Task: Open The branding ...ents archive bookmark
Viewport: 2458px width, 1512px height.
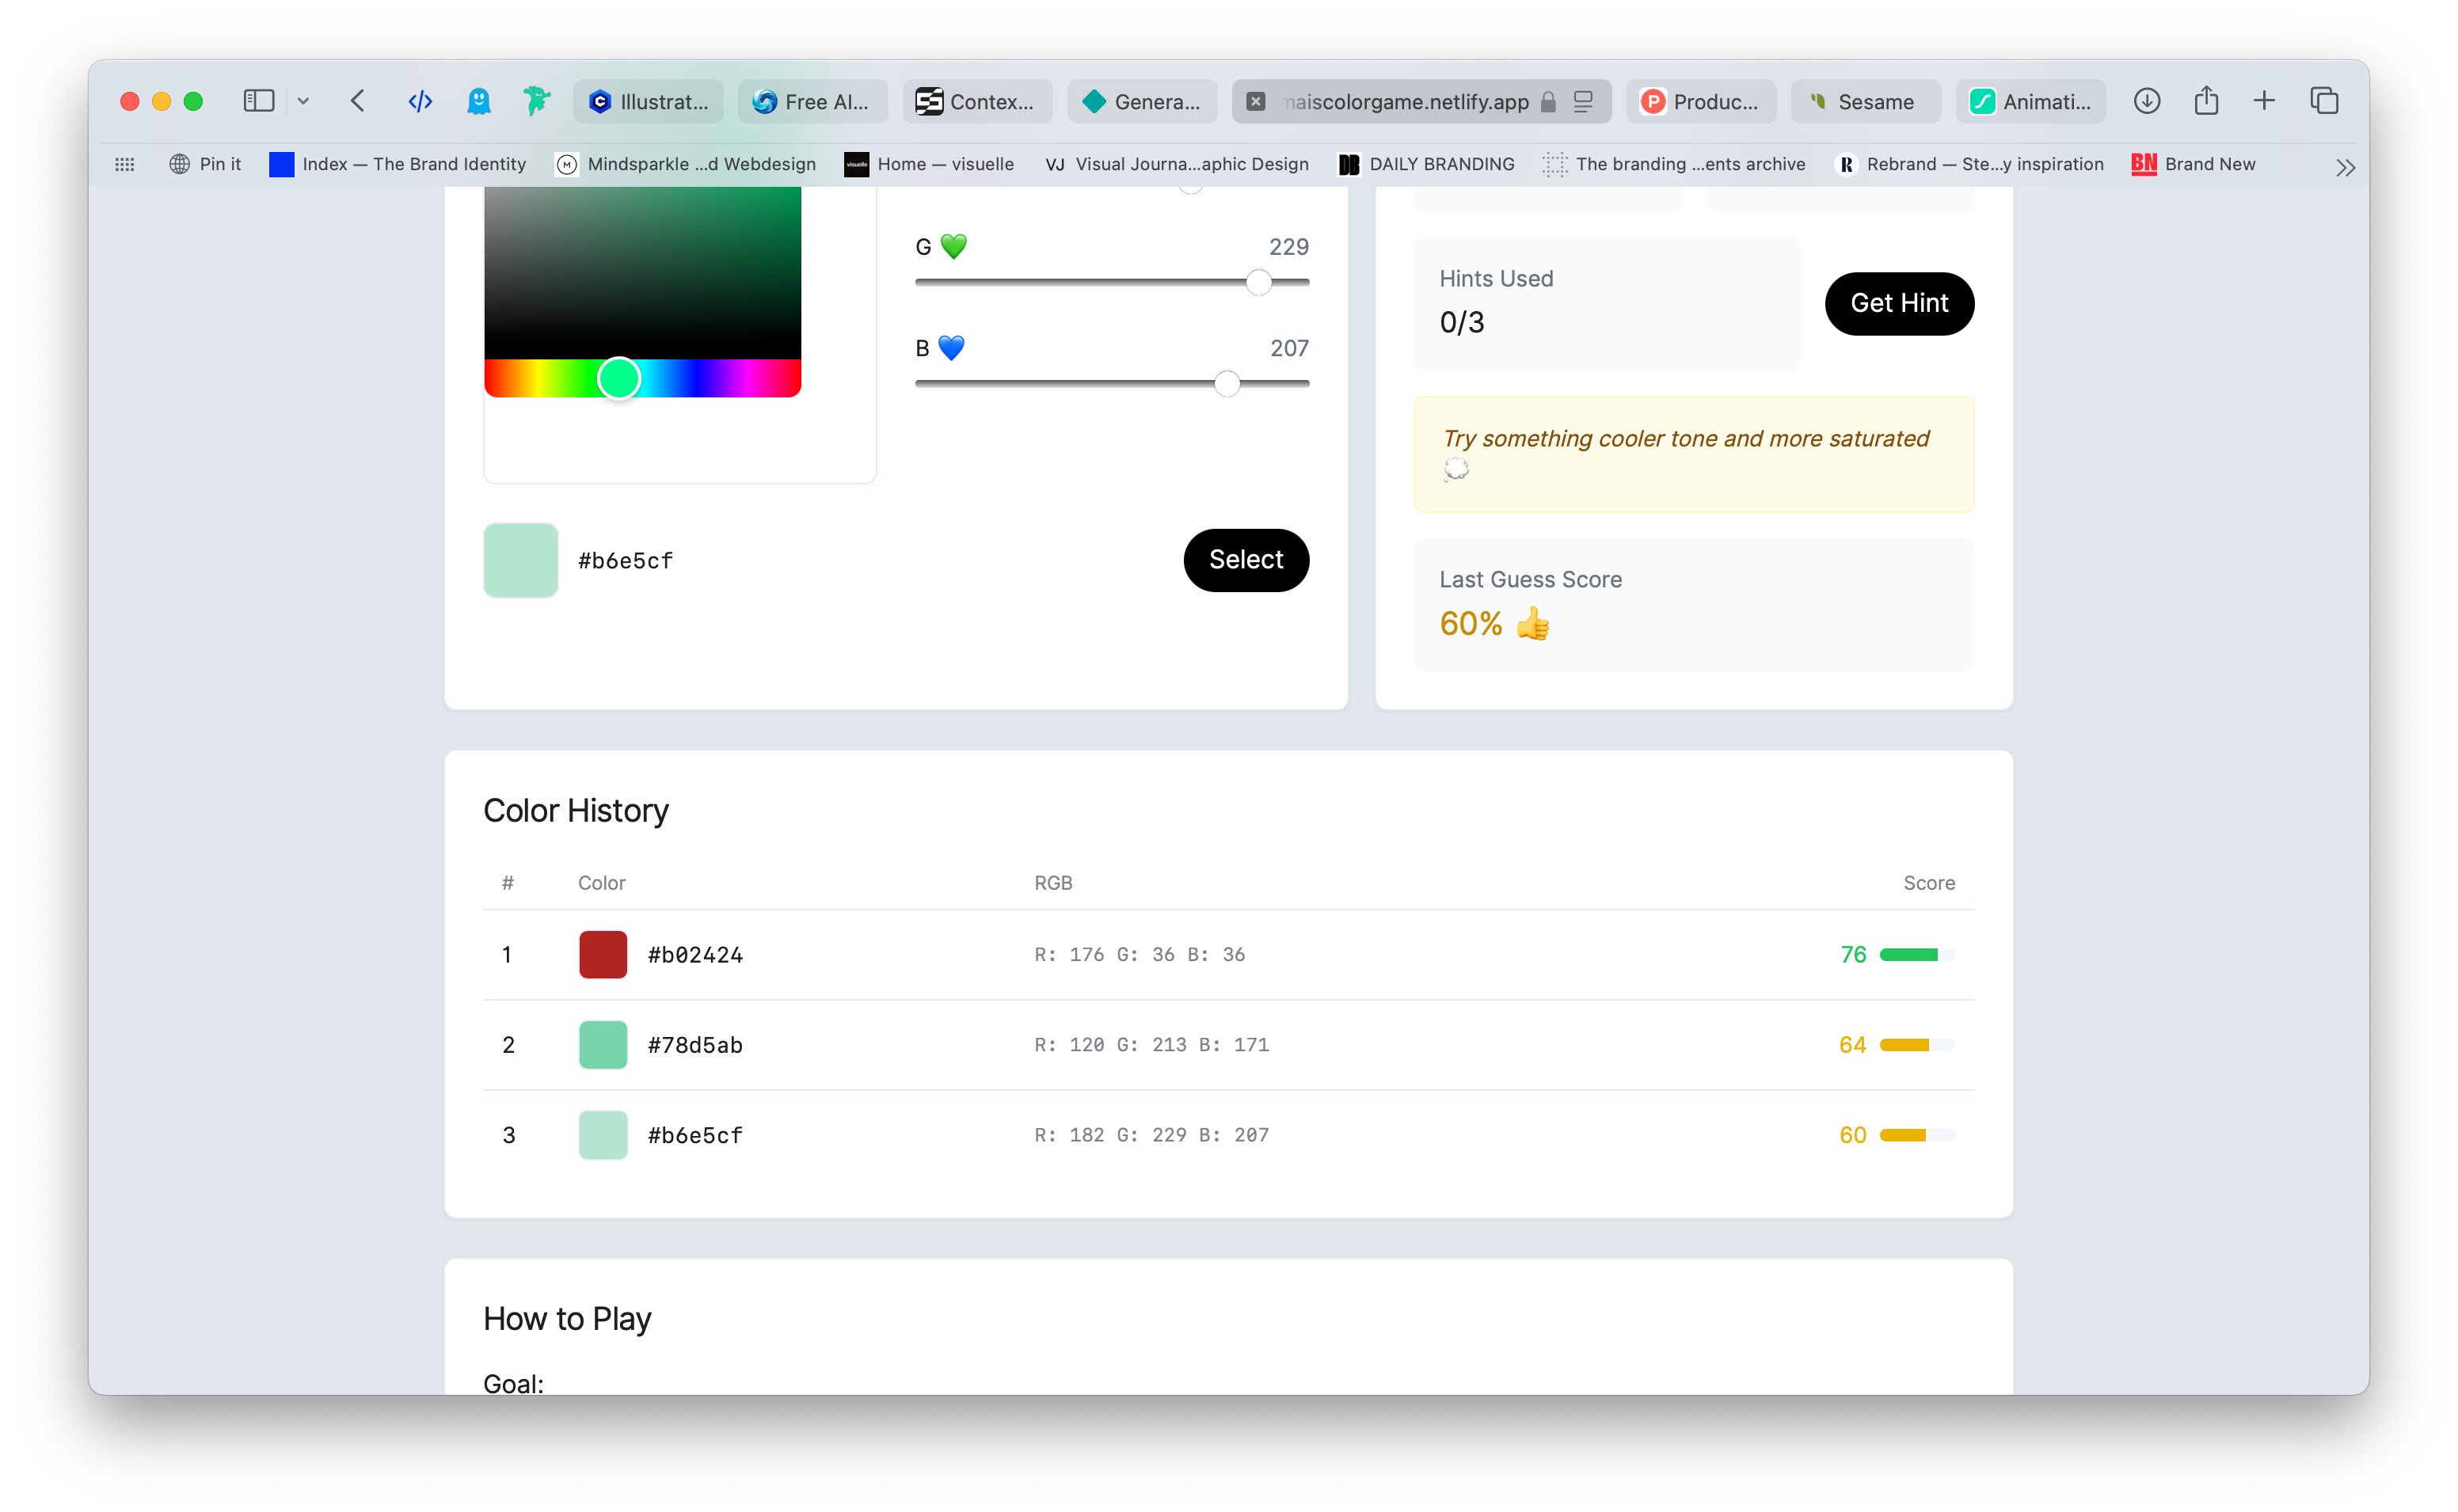Action: (1674, 164)
